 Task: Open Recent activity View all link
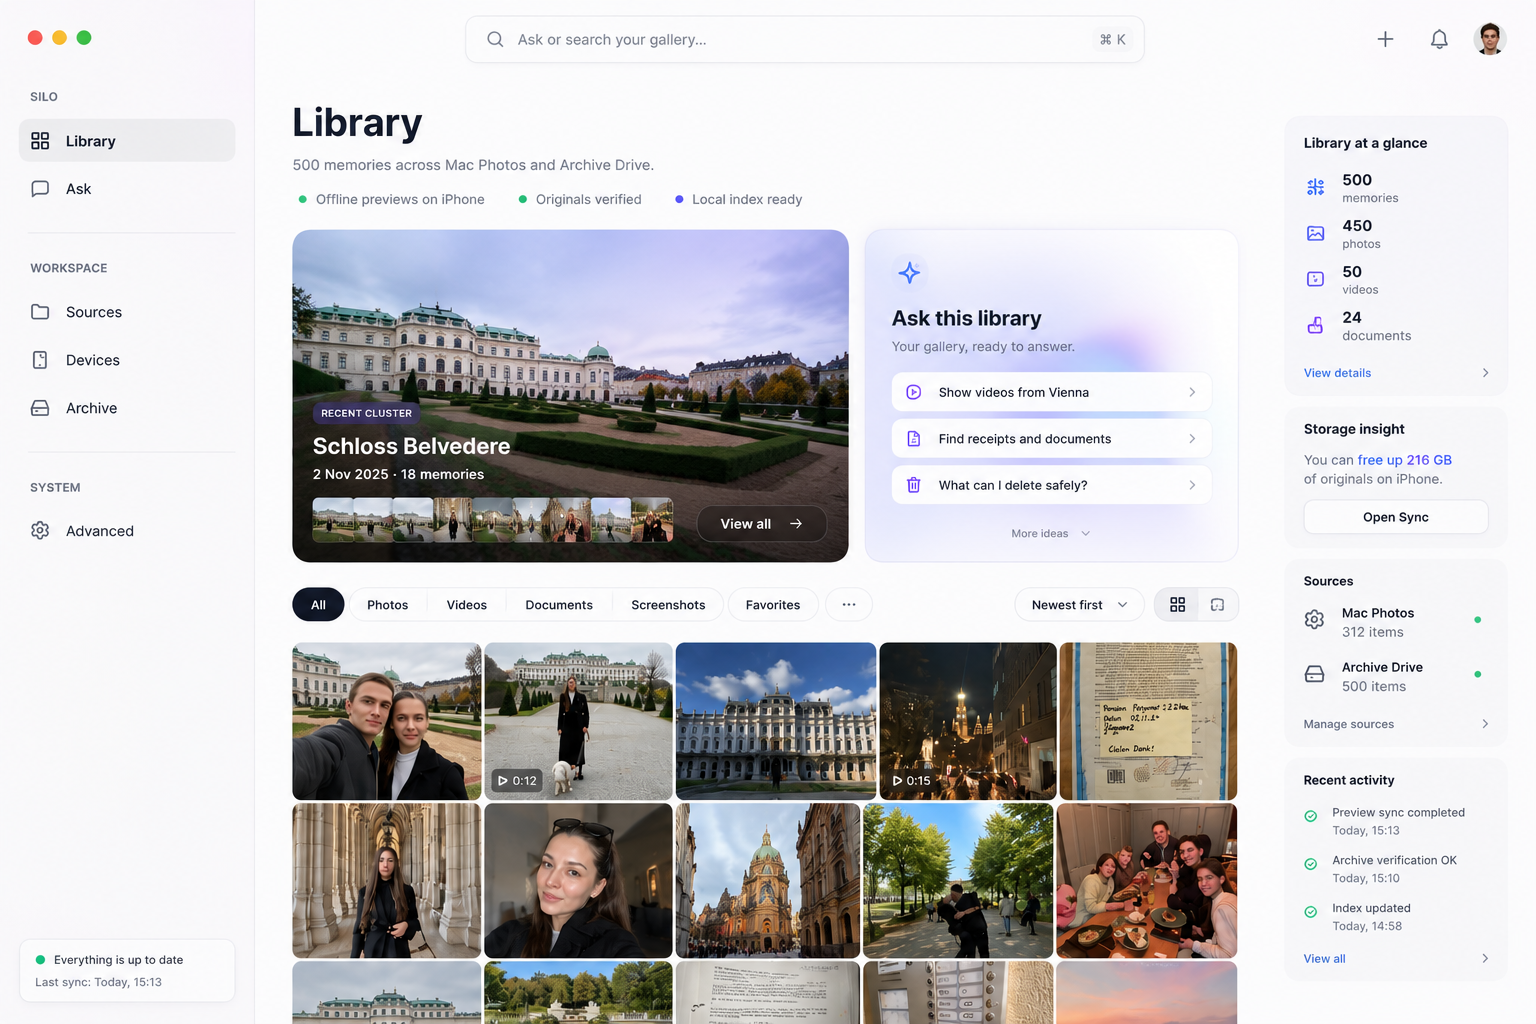(1324, 959)
